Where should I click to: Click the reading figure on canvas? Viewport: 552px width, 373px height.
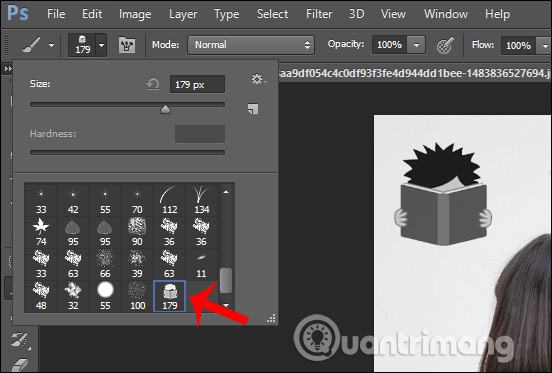point(444,194)
